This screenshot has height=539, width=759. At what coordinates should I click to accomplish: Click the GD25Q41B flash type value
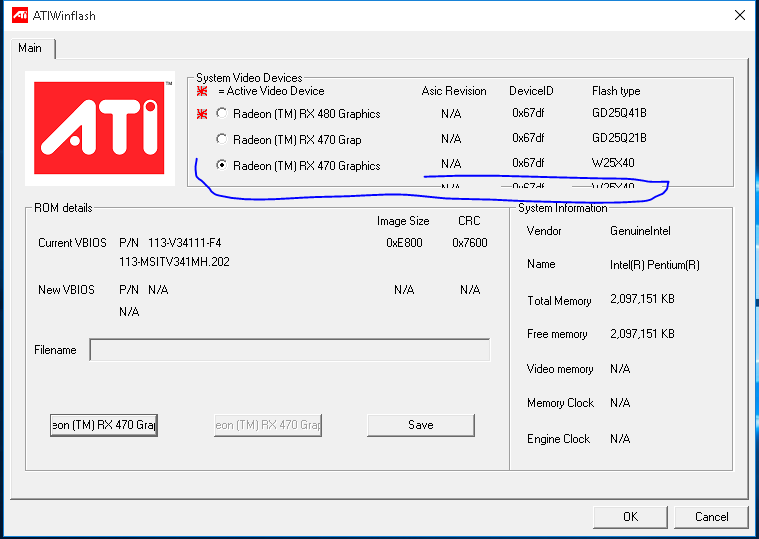619,114
